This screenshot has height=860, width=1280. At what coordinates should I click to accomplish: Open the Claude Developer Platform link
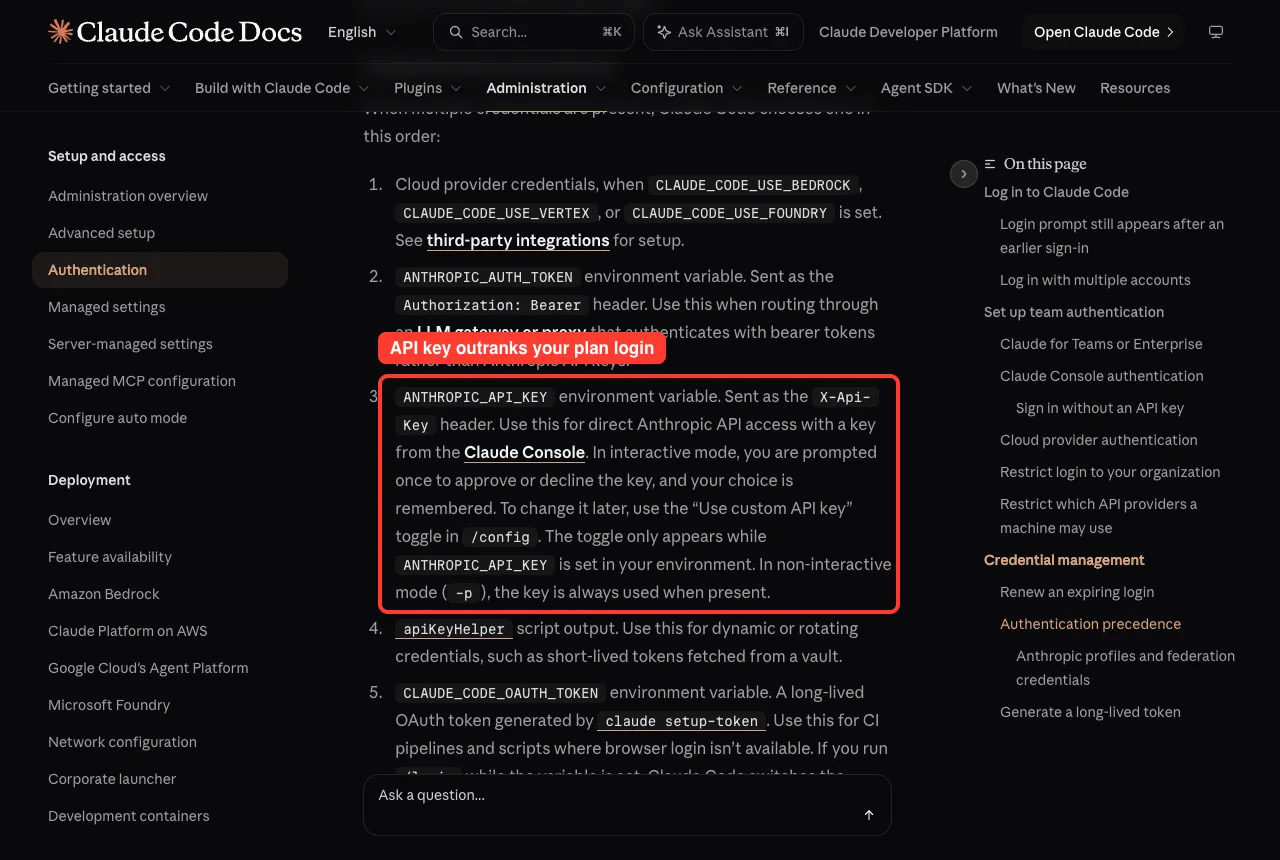coord(908,32)
